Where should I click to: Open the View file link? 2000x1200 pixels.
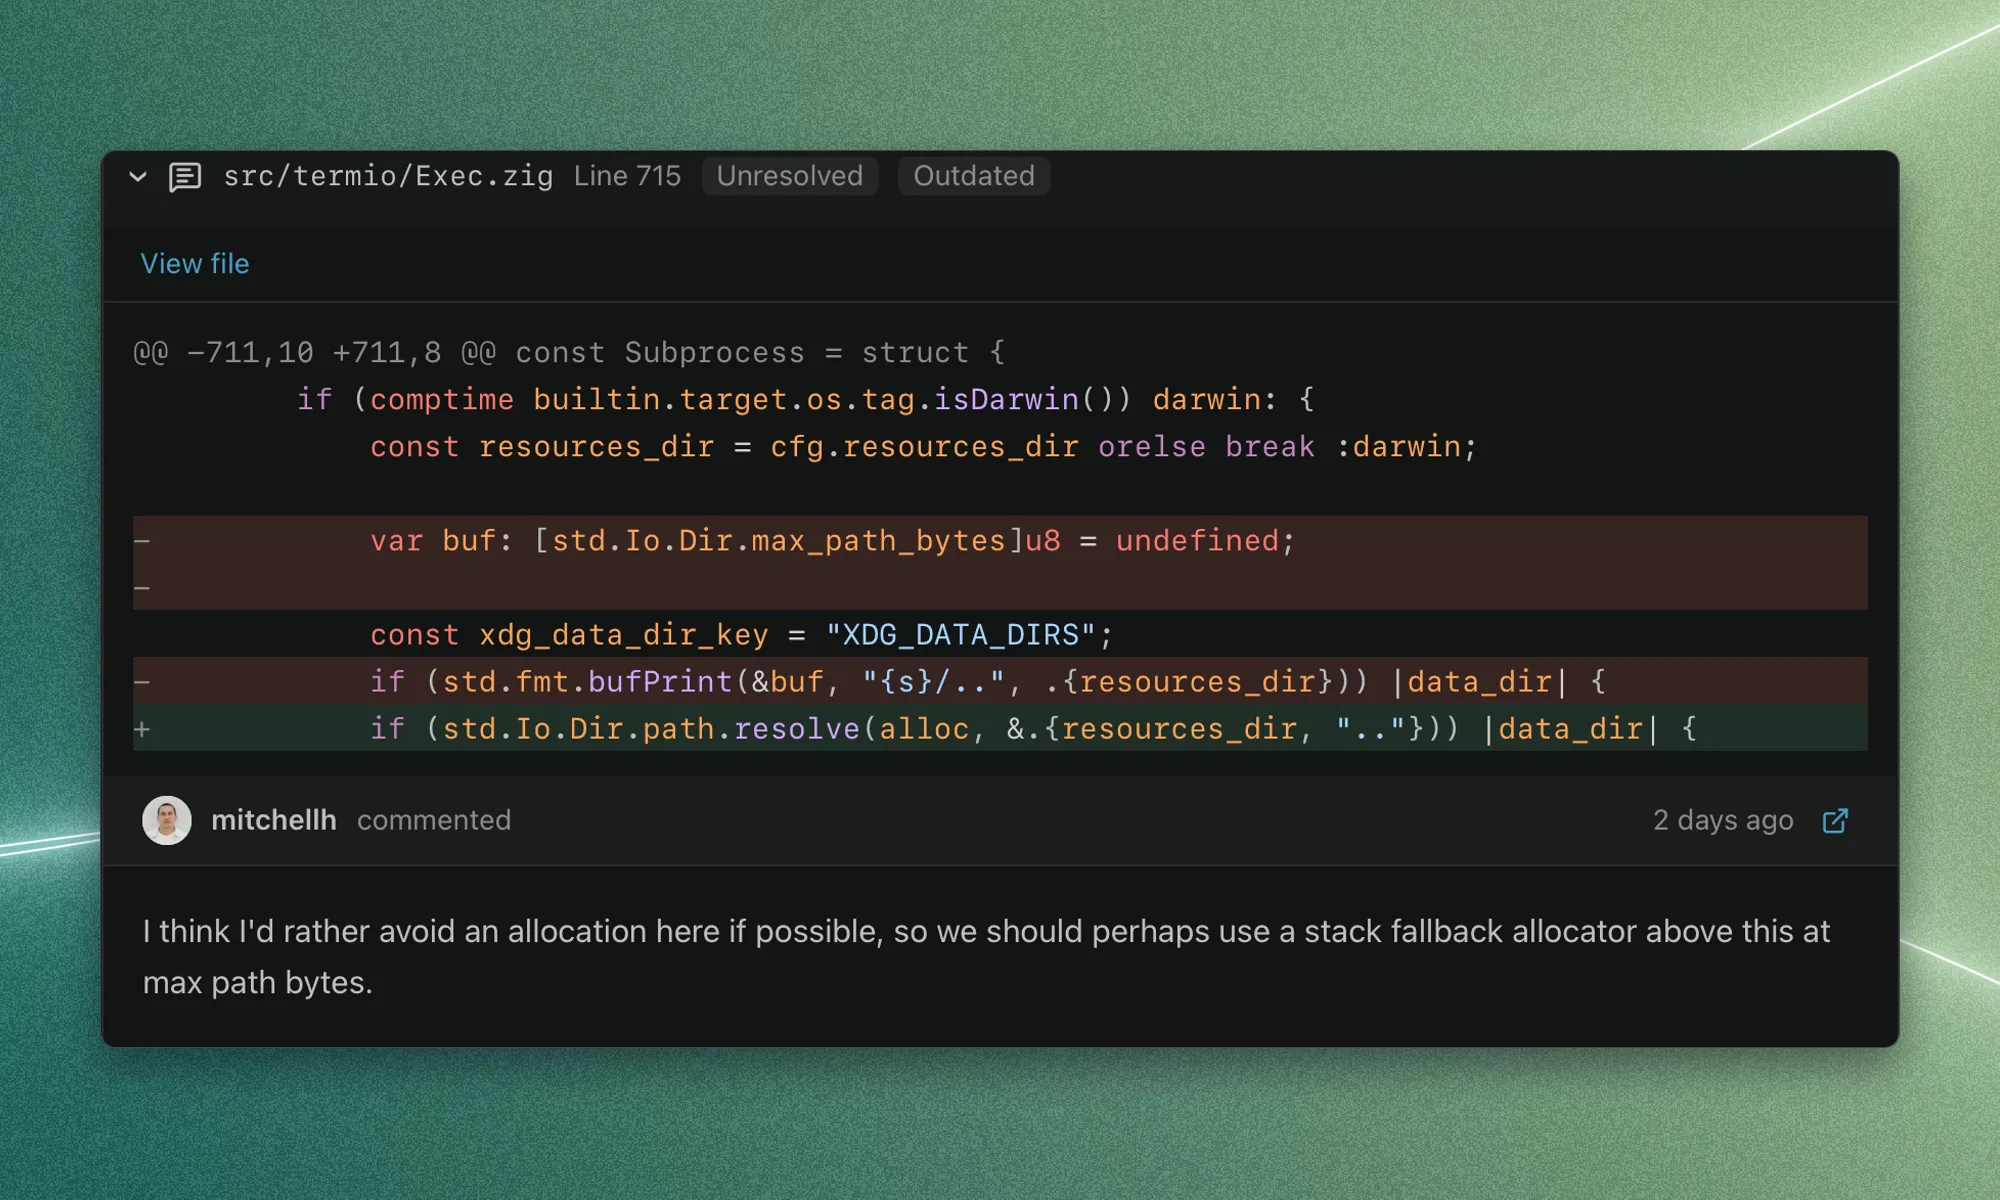click(x=195, y=264)
